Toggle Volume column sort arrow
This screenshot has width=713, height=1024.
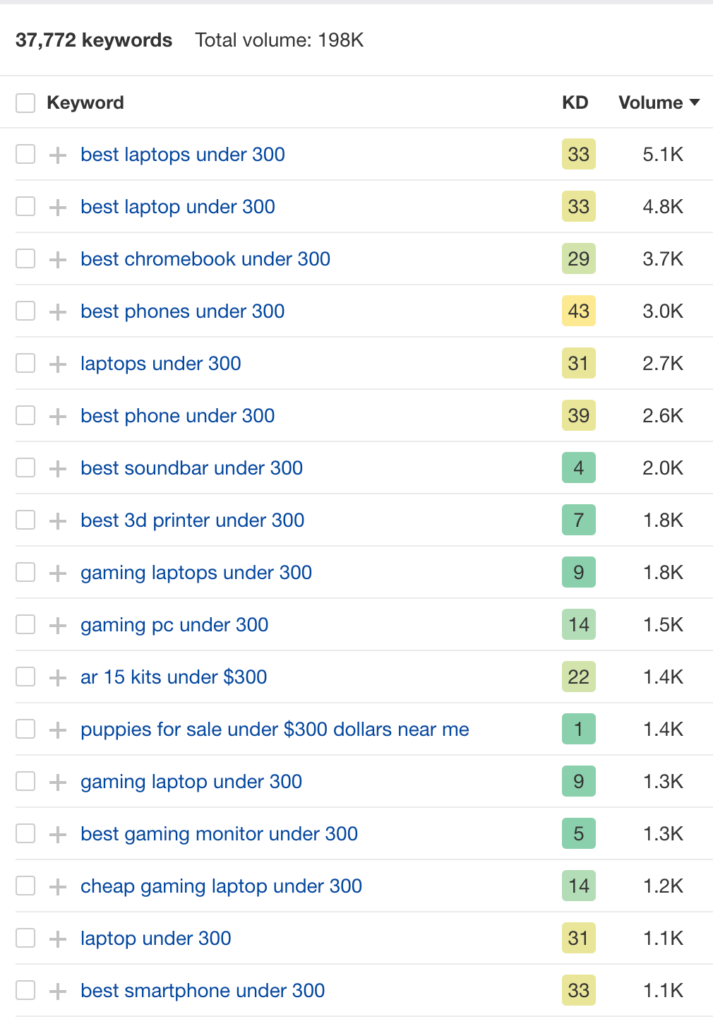[694, 103]
